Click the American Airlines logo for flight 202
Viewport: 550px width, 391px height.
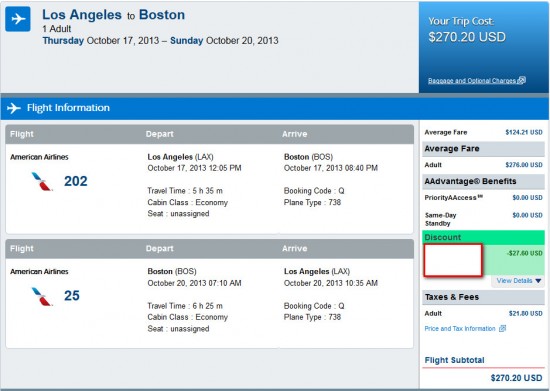pos(42,181)
